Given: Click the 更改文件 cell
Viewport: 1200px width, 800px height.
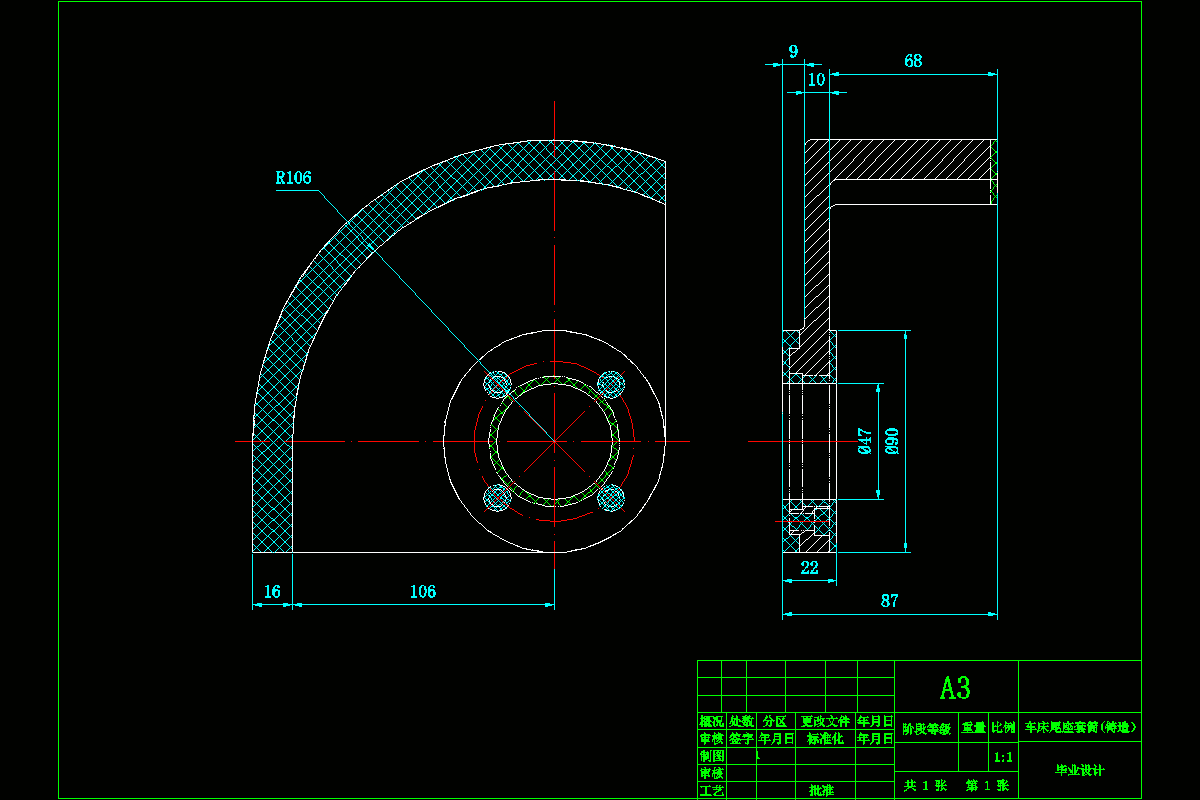Looking at the screenshot, I should [825, 721].
